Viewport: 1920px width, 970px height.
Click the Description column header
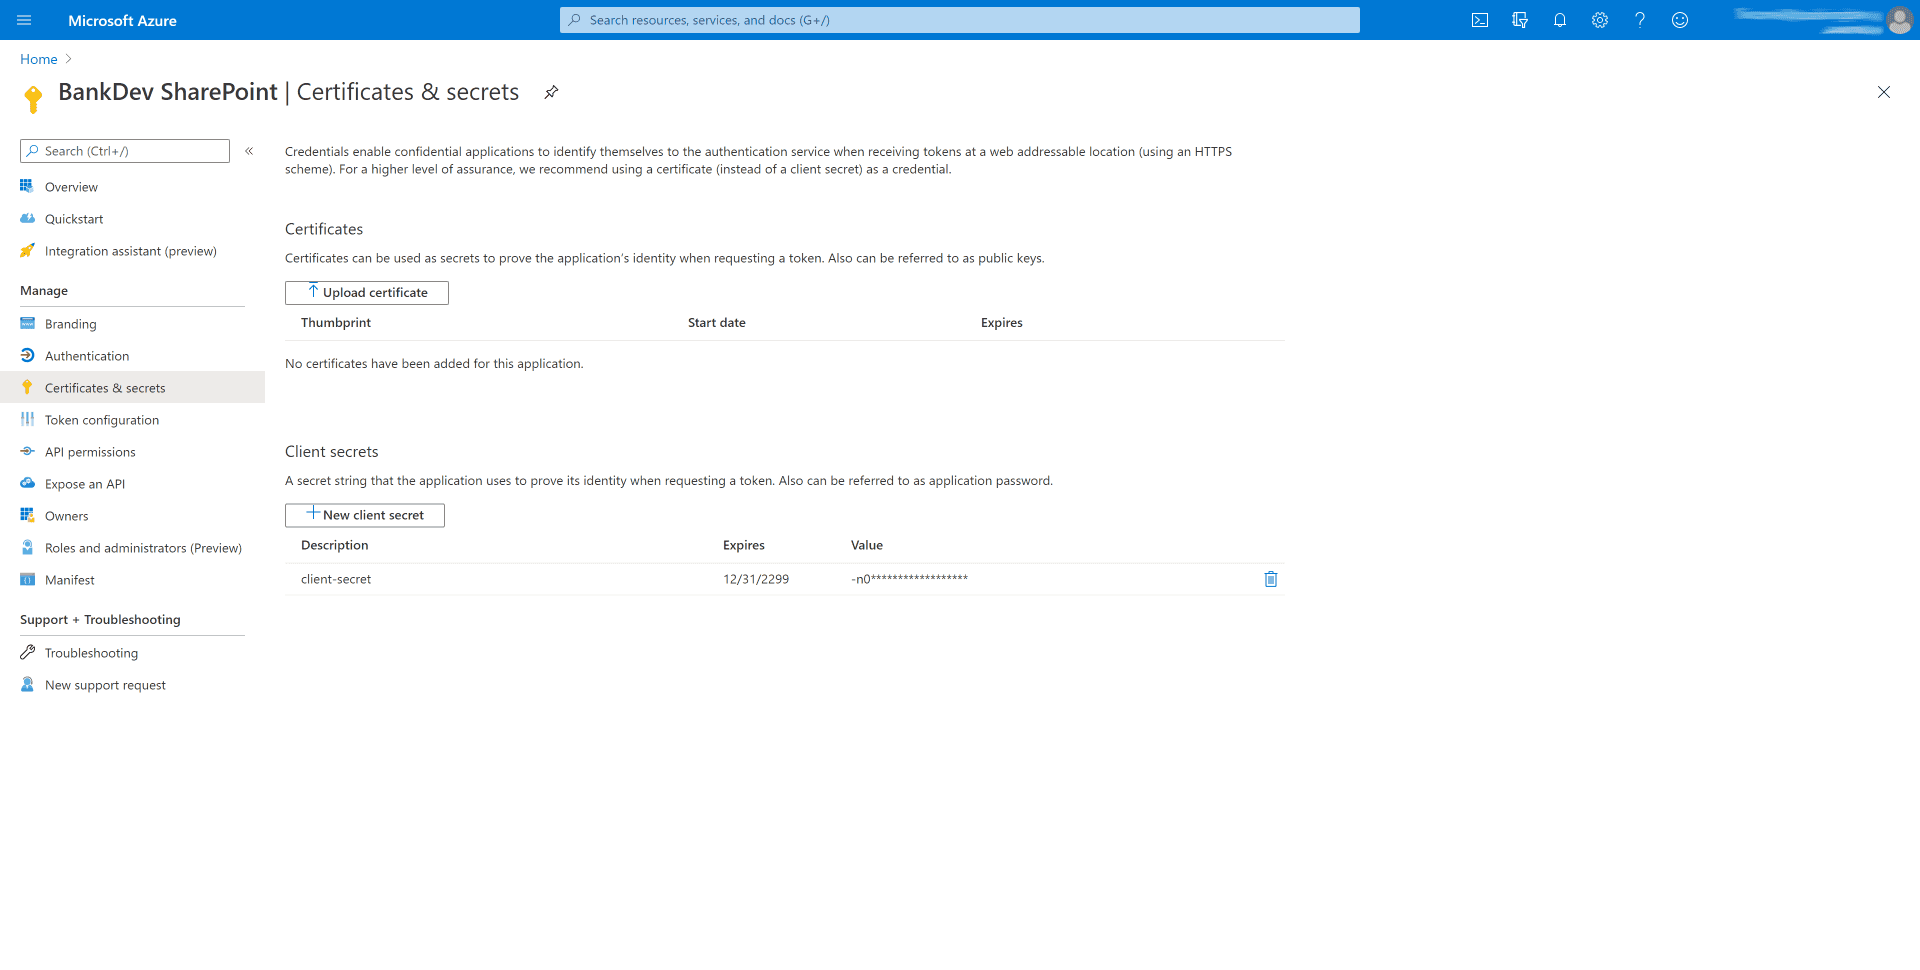click(335, 545)
